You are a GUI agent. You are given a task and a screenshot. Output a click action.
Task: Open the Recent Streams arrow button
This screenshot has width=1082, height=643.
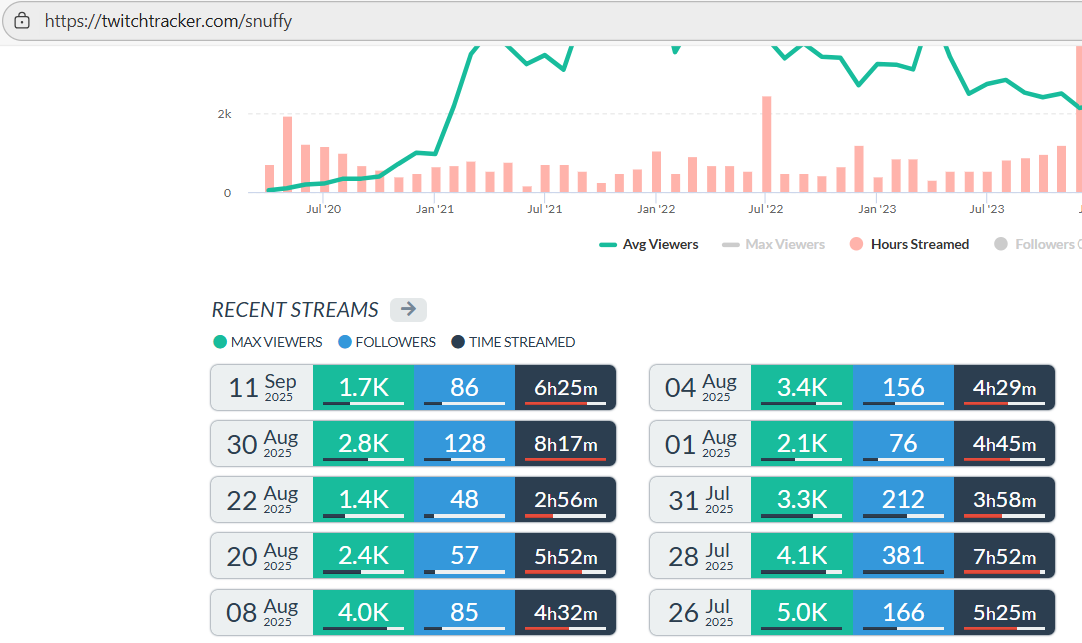coord(408,309)
